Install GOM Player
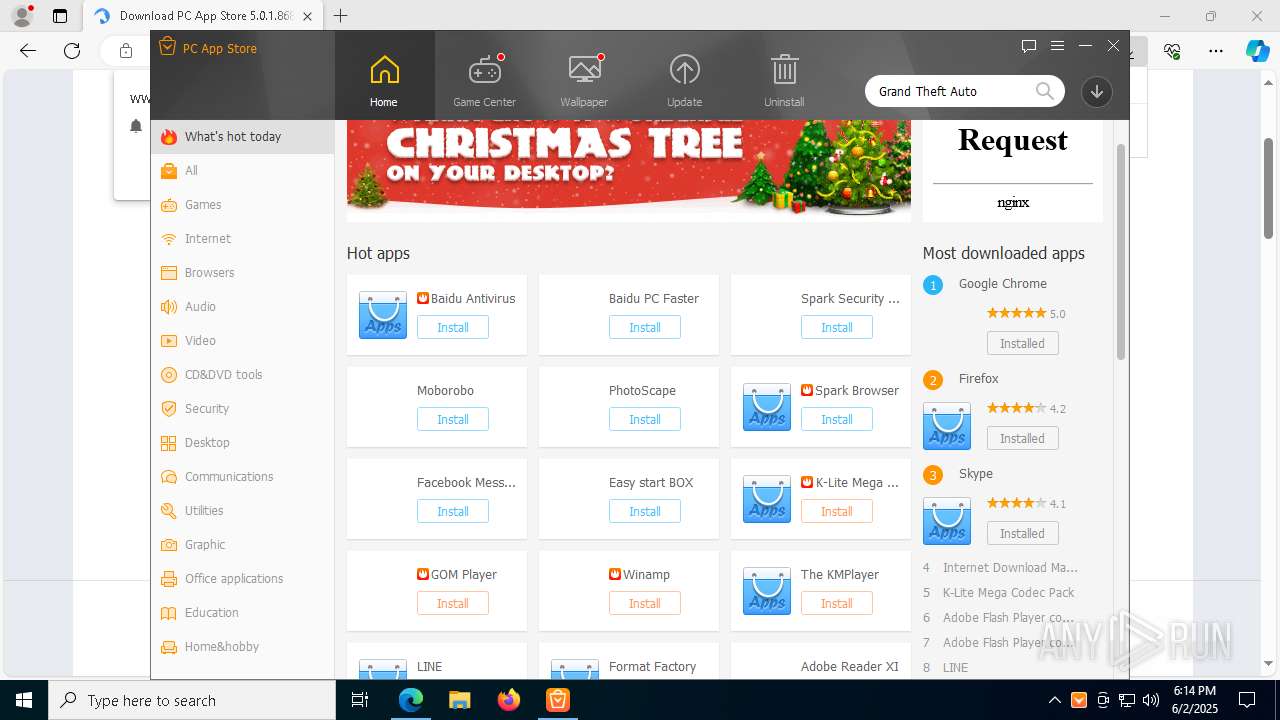Image resolution: width=1280 pixels, height=720 pixels. coord(453,604)
